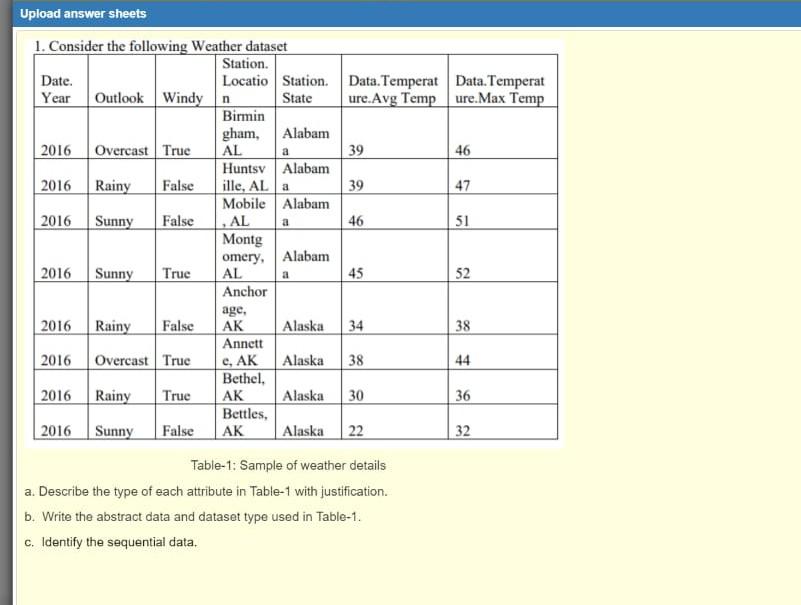This screenshot has height=605, width=801.
Task: Click the Avg Temp value 22
Action: tap(356, 431)
